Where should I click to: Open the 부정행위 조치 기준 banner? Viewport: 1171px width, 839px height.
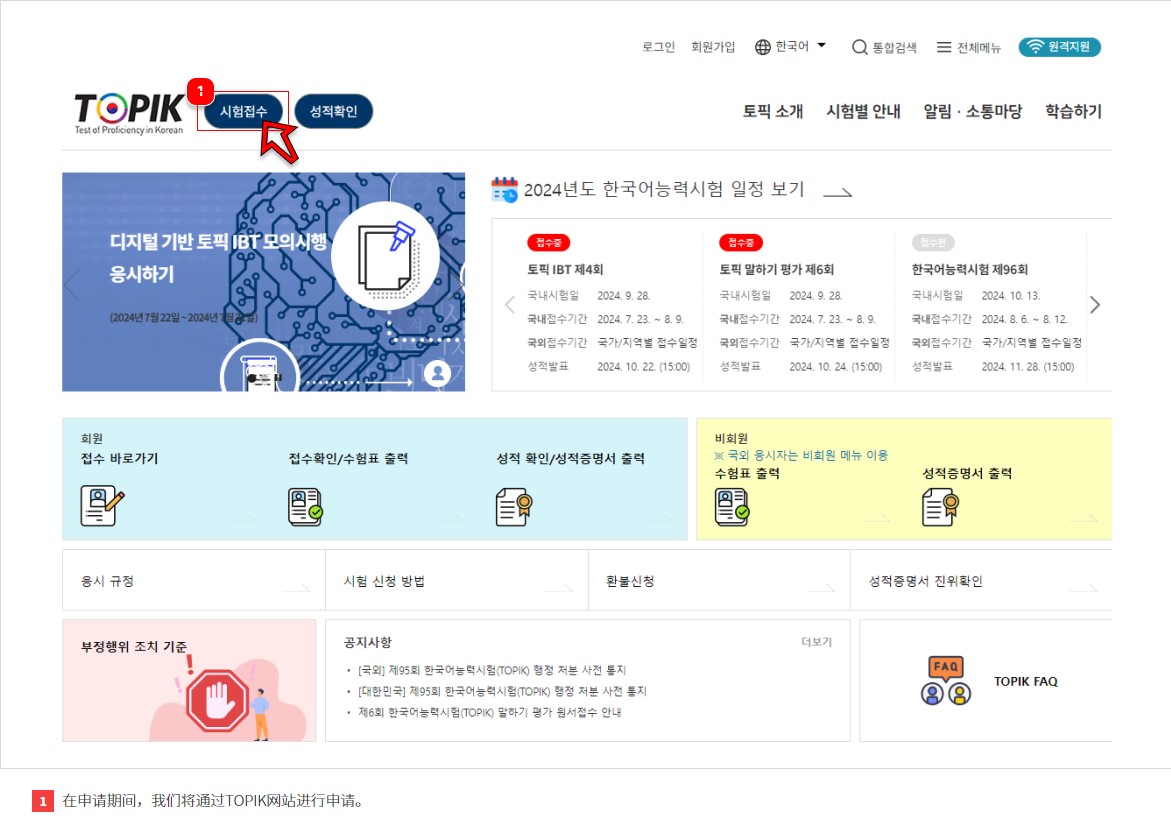[189, 681]
